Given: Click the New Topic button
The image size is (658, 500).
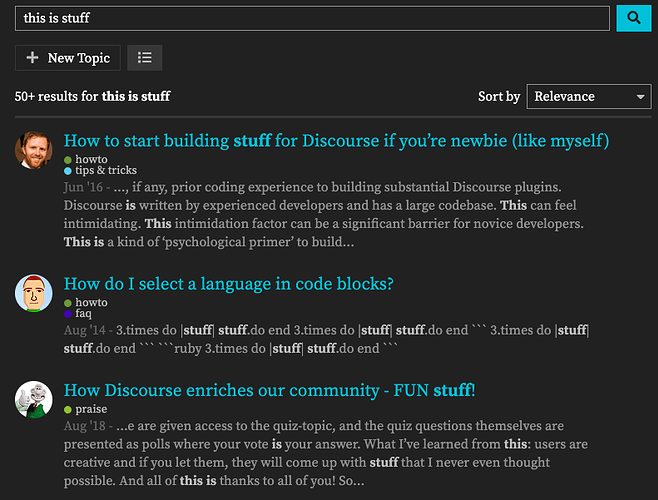Looking at the screenshot, I should (68, 58).
